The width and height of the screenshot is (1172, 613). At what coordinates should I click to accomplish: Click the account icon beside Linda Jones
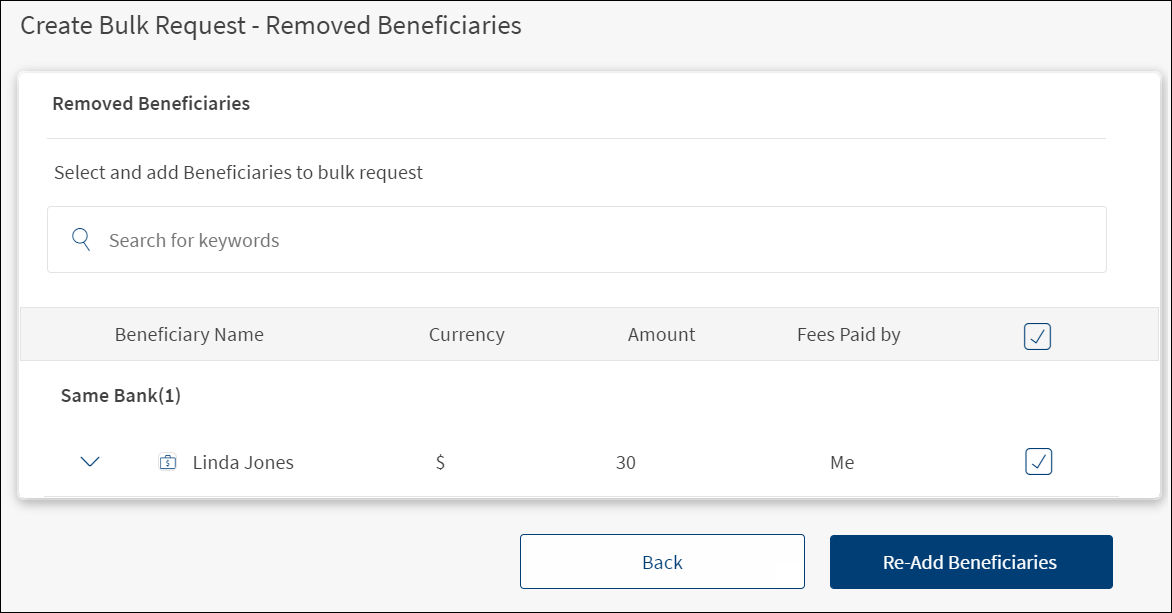point(168,462)
